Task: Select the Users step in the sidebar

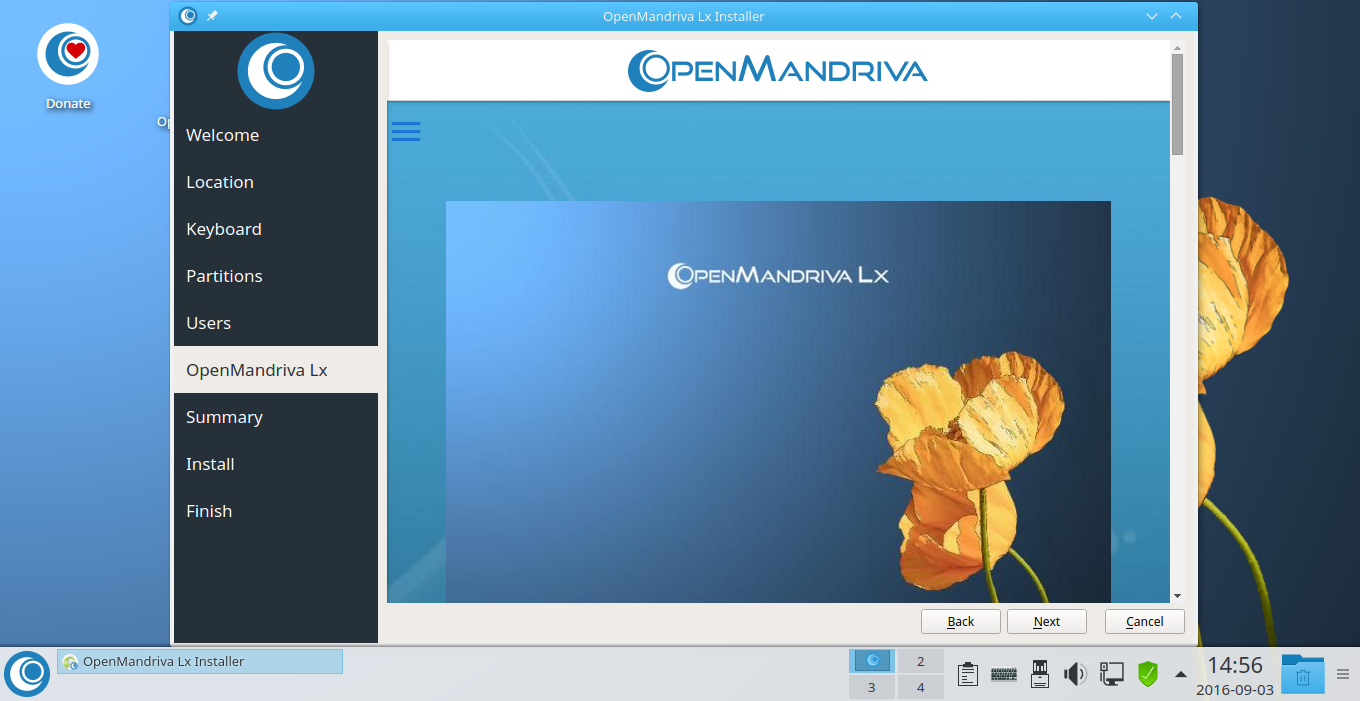Action: pyautogui.click(x=276, y=323)
